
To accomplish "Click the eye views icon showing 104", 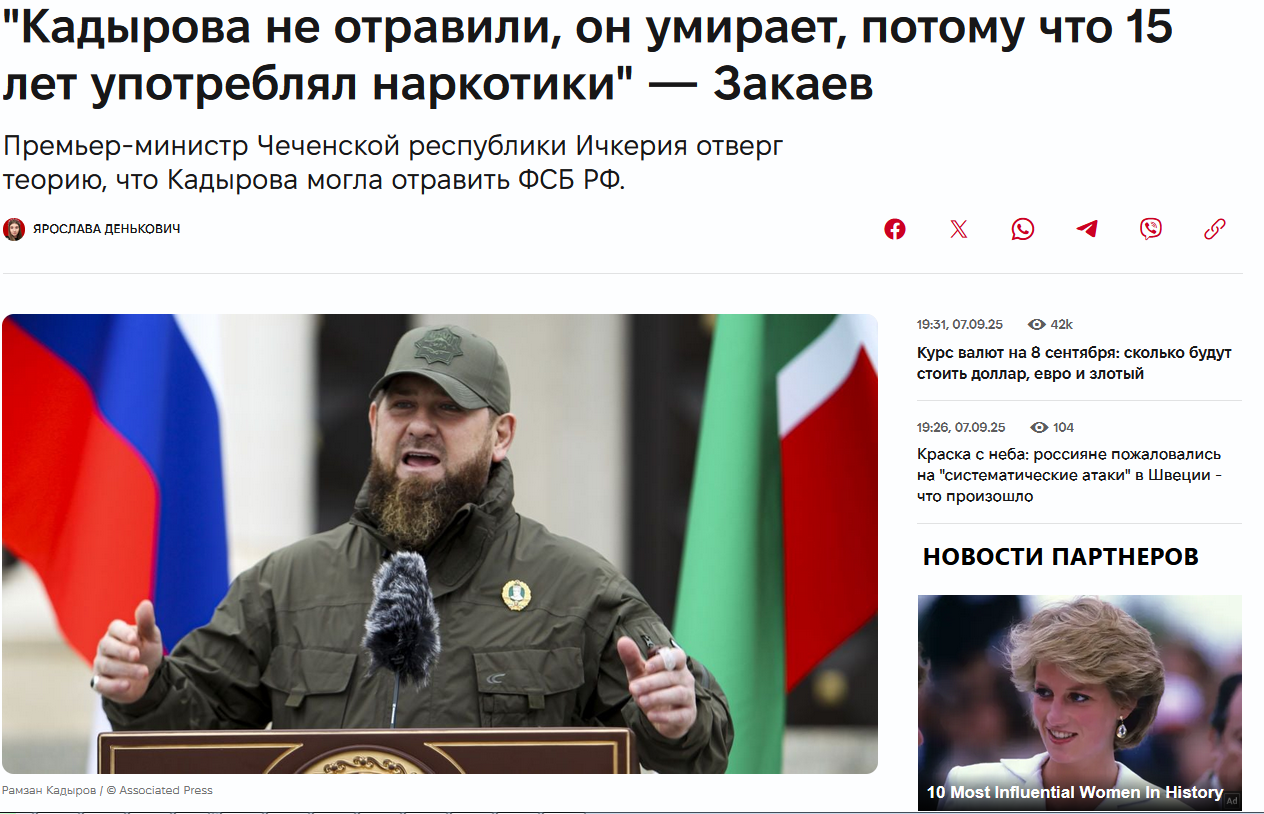I will pyautogui.click(x=1039, y=427).
